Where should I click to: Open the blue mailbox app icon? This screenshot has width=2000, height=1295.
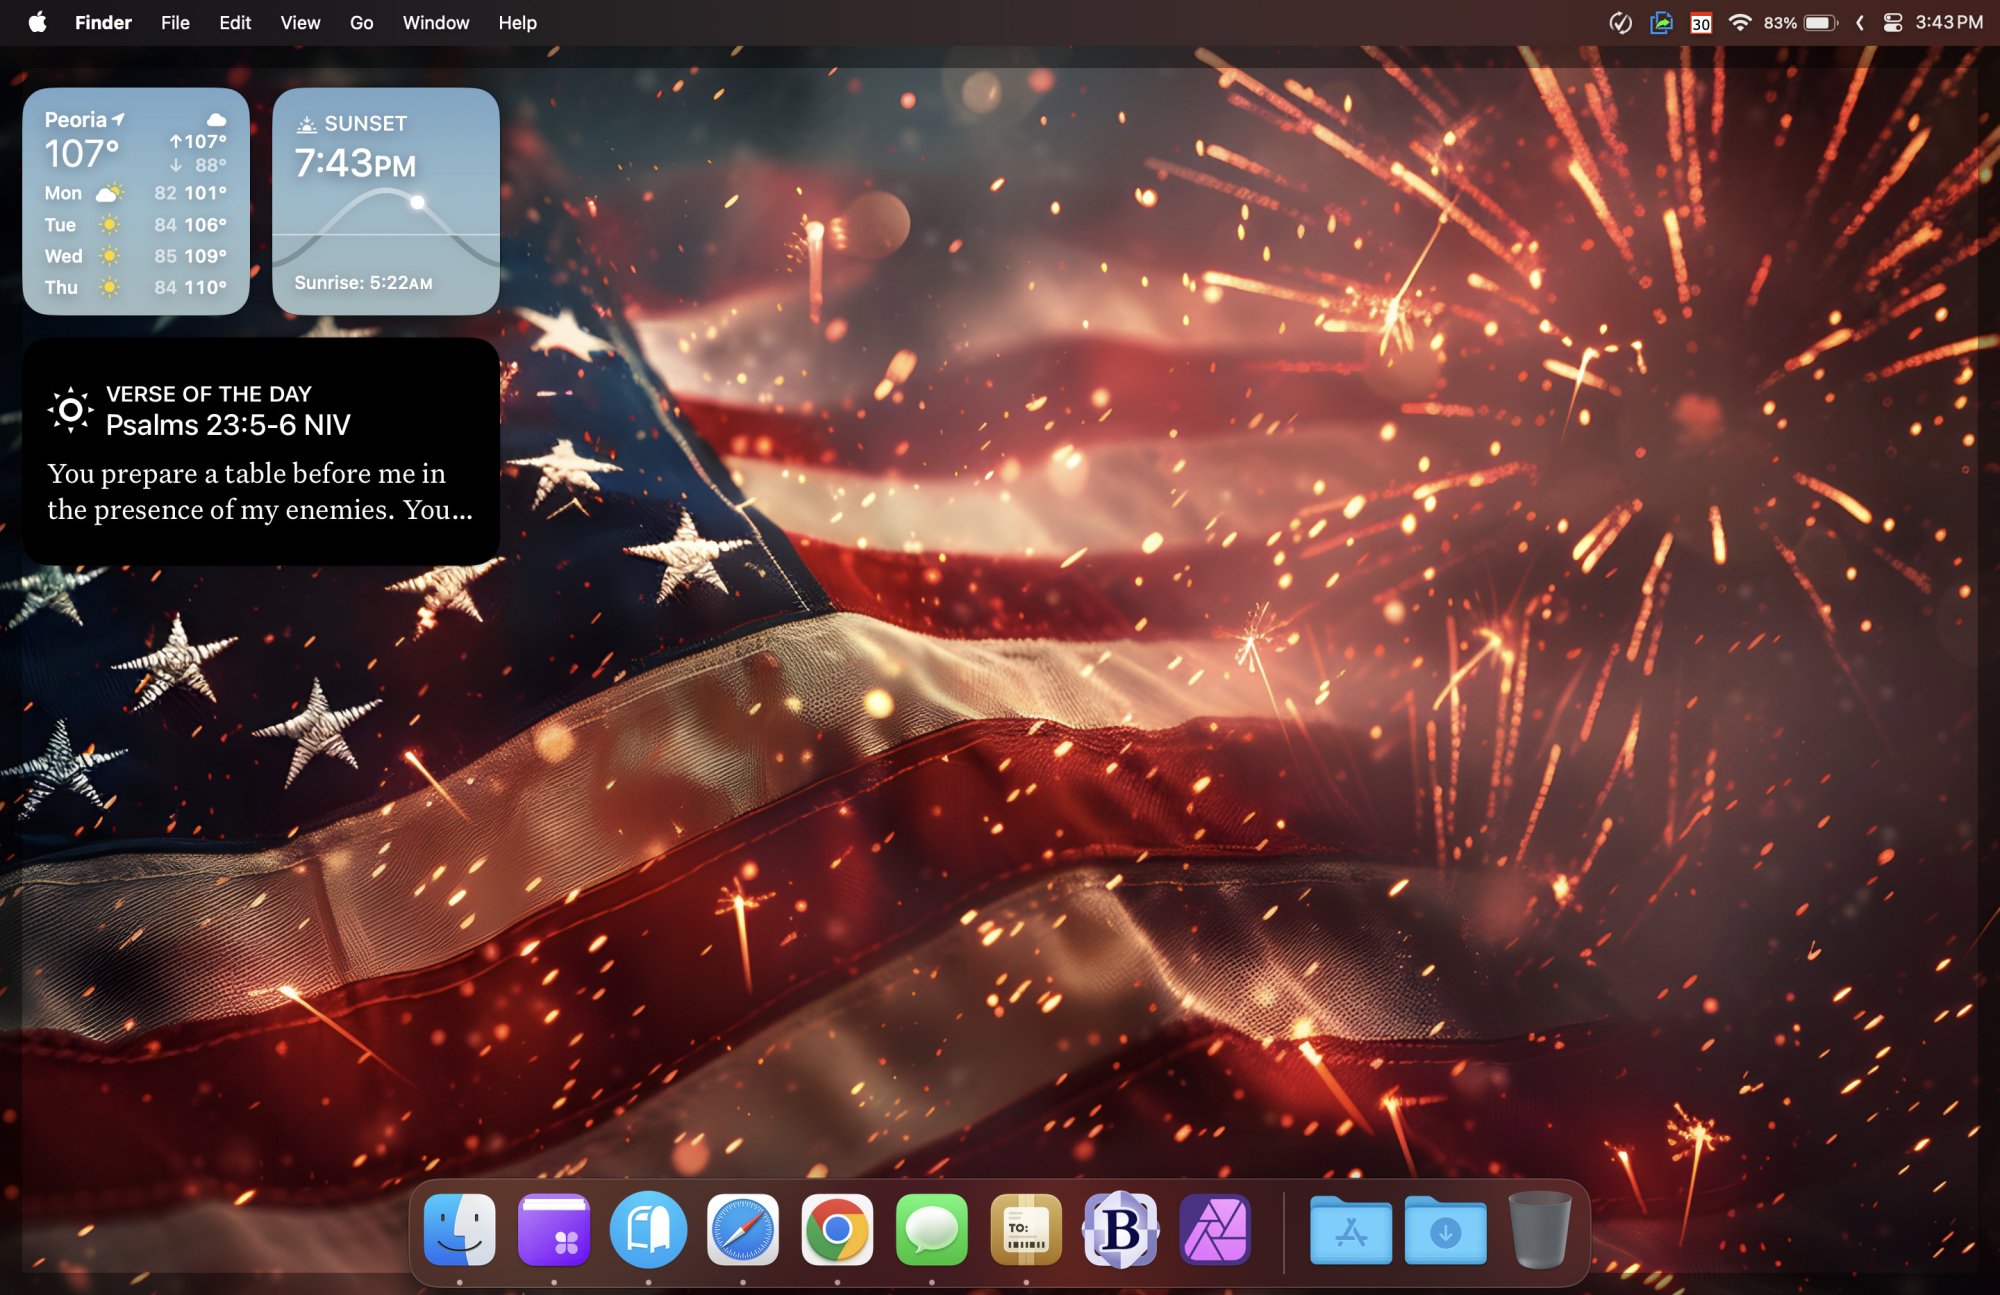(648, 1230)
